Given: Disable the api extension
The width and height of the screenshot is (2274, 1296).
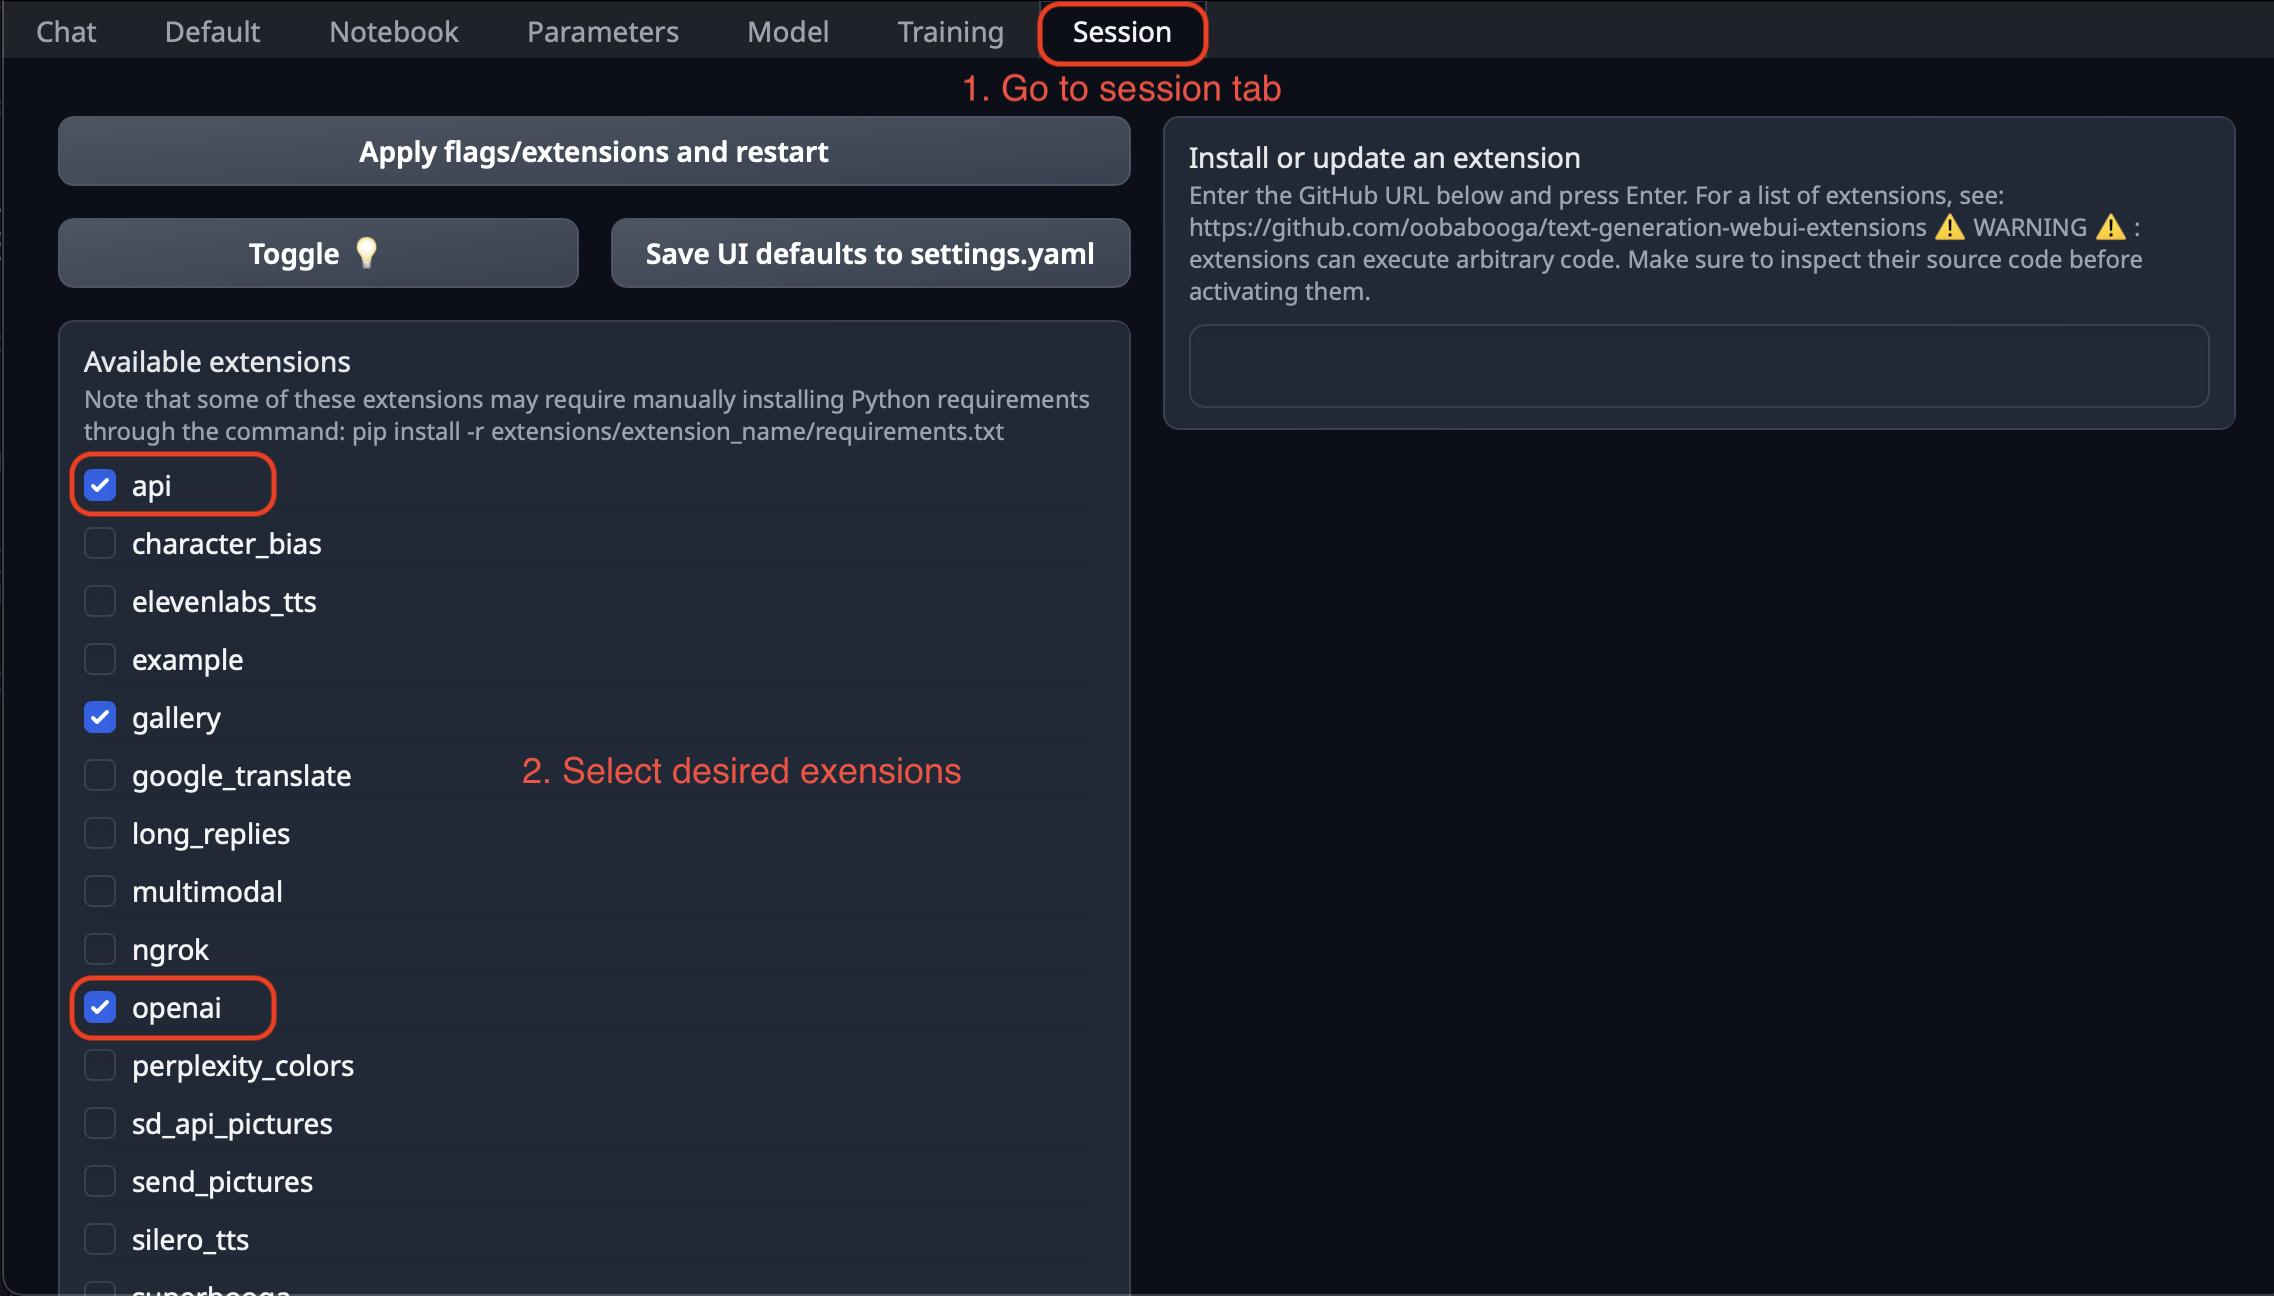Looking at the screenshot, I should coord(100,485).
